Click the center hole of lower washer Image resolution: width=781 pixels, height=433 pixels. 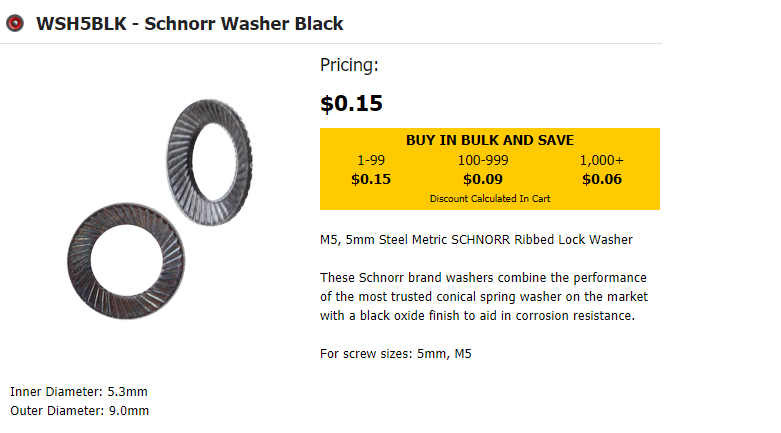pyautogui.click(x=127, y=261)
